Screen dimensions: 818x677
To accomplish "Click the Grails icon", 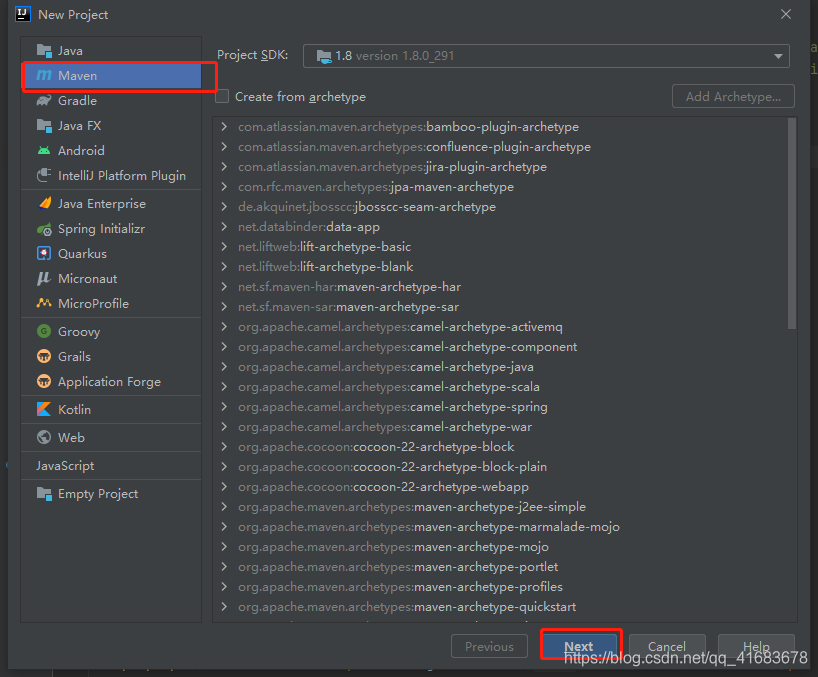I will tap(44, 356).
